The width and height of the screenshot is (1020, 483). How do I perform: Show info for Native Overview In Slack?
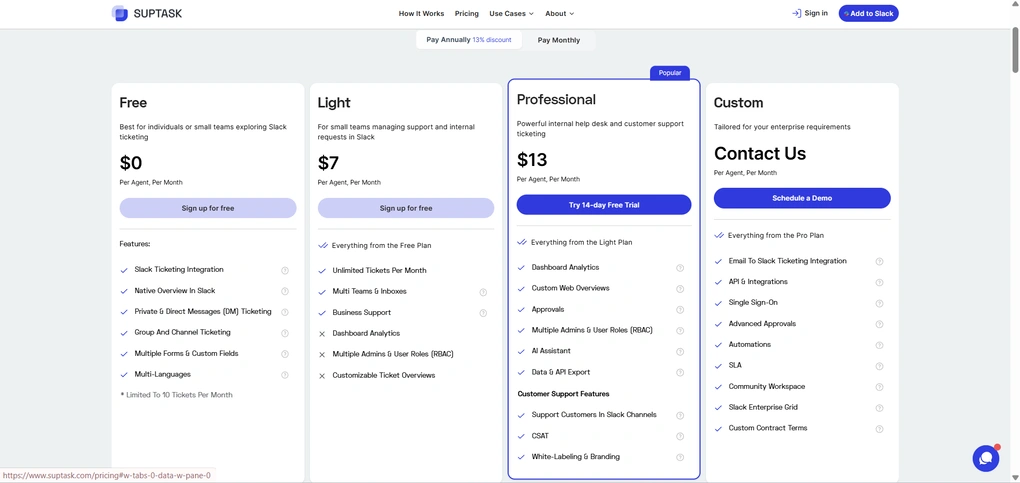(284, 291)
